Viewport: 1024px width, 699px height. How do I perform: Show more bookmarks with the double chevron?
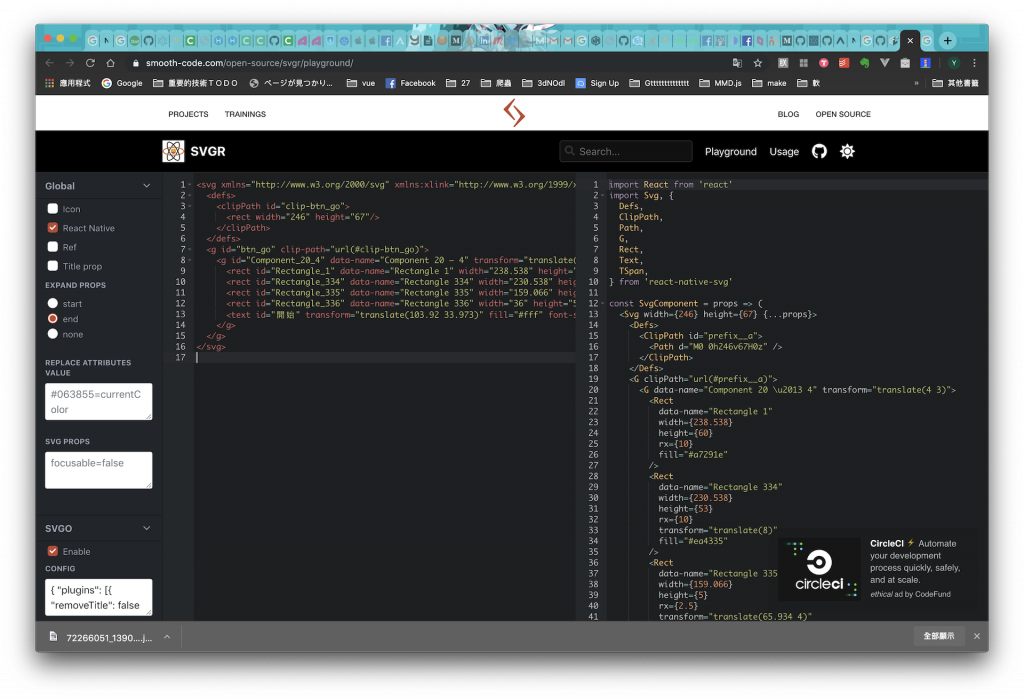click(916, 83)
